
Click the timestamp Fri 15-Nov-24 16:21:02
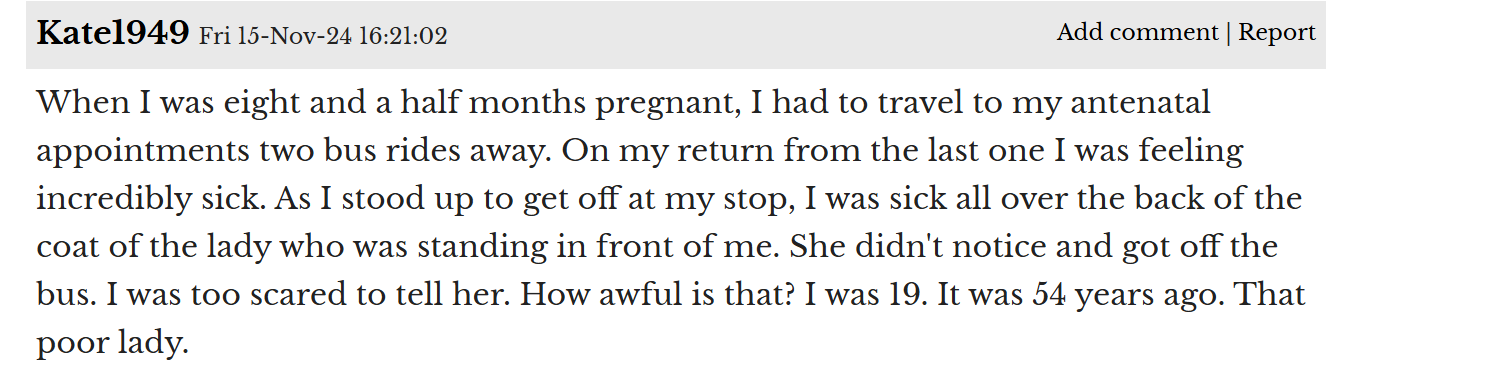pyautogui.click(x=323, y=37)
